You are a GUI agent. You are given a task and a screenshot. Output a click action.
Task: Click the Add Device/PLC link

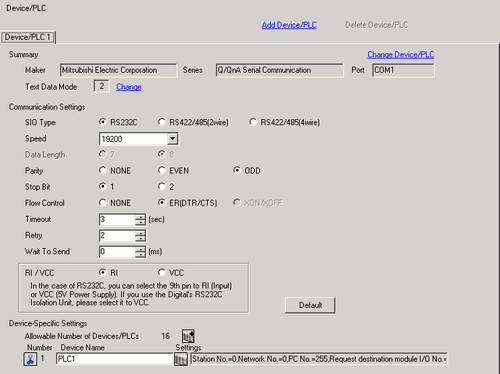[x=289, y=25]
